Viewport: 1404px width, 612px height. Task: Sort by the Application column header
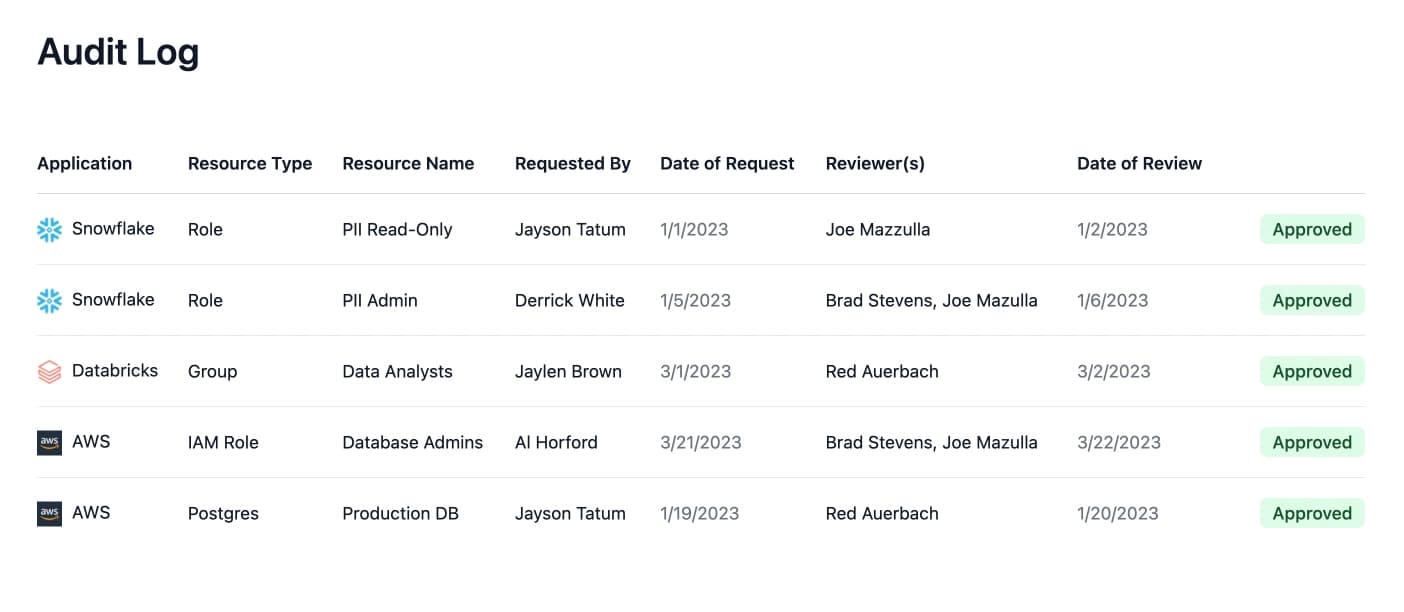click(84, 164)
